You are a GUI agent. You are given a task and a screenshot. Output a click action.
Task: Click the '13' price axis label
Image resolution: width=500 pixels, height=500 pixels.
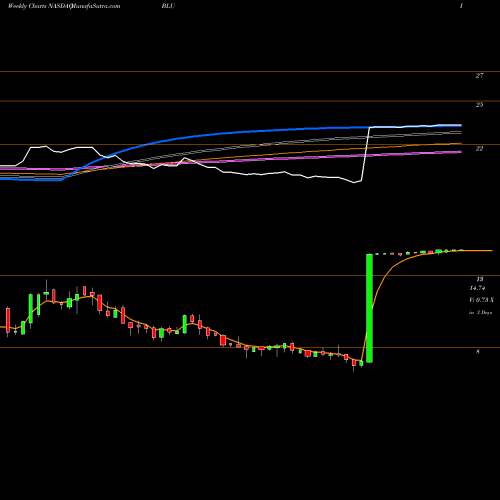click(x=480, y=279)
